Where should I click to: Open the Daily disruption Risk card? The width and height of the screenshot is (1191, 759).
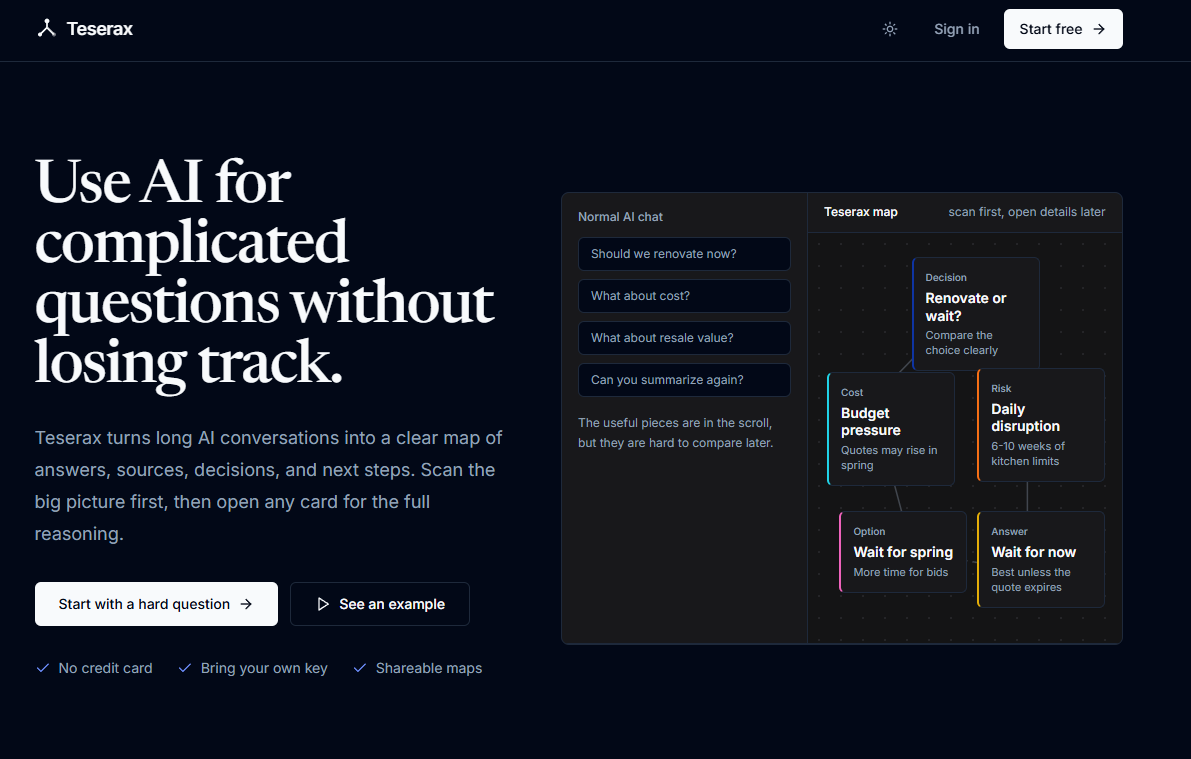(x=1041, y=425)
